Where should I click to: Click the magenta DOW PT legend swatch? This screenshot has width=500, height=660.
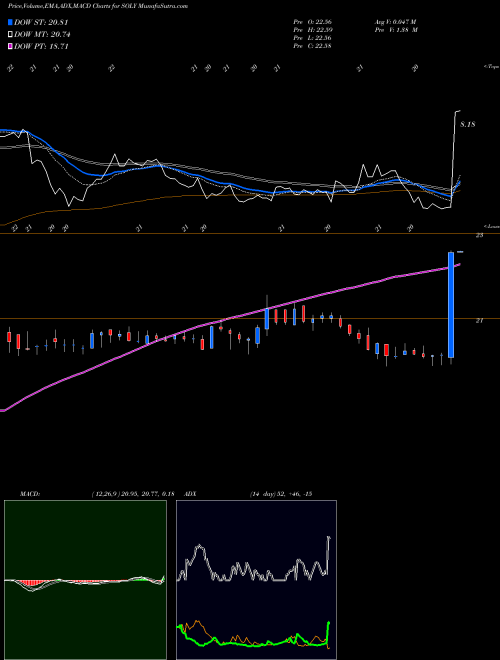pyautogui.click(x=11, y=46)
